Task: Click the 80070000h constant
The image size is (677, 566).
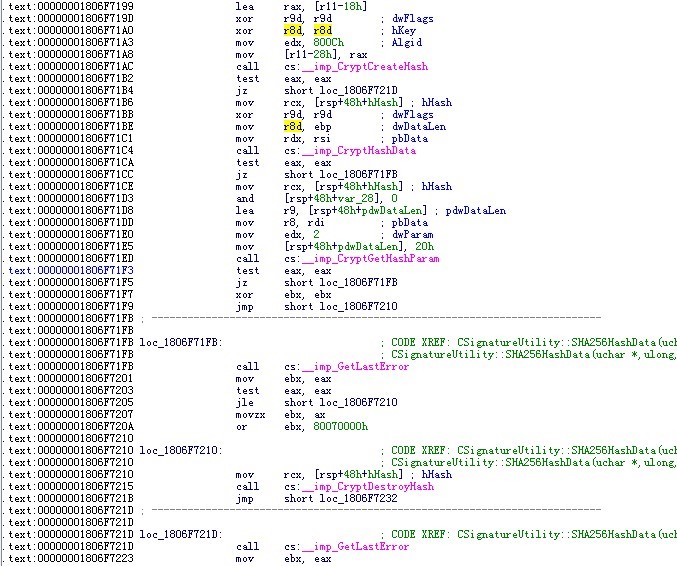Action: click(341, 427)
